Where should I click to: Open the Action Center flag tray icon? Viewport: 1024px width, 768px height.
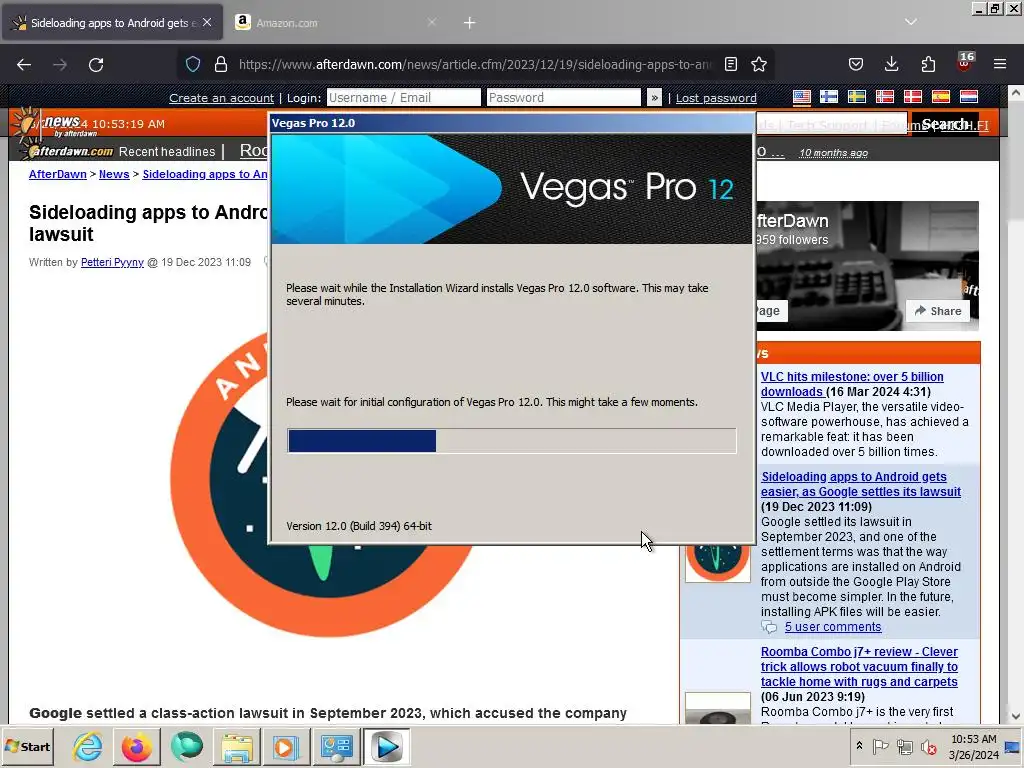point(880,746)
